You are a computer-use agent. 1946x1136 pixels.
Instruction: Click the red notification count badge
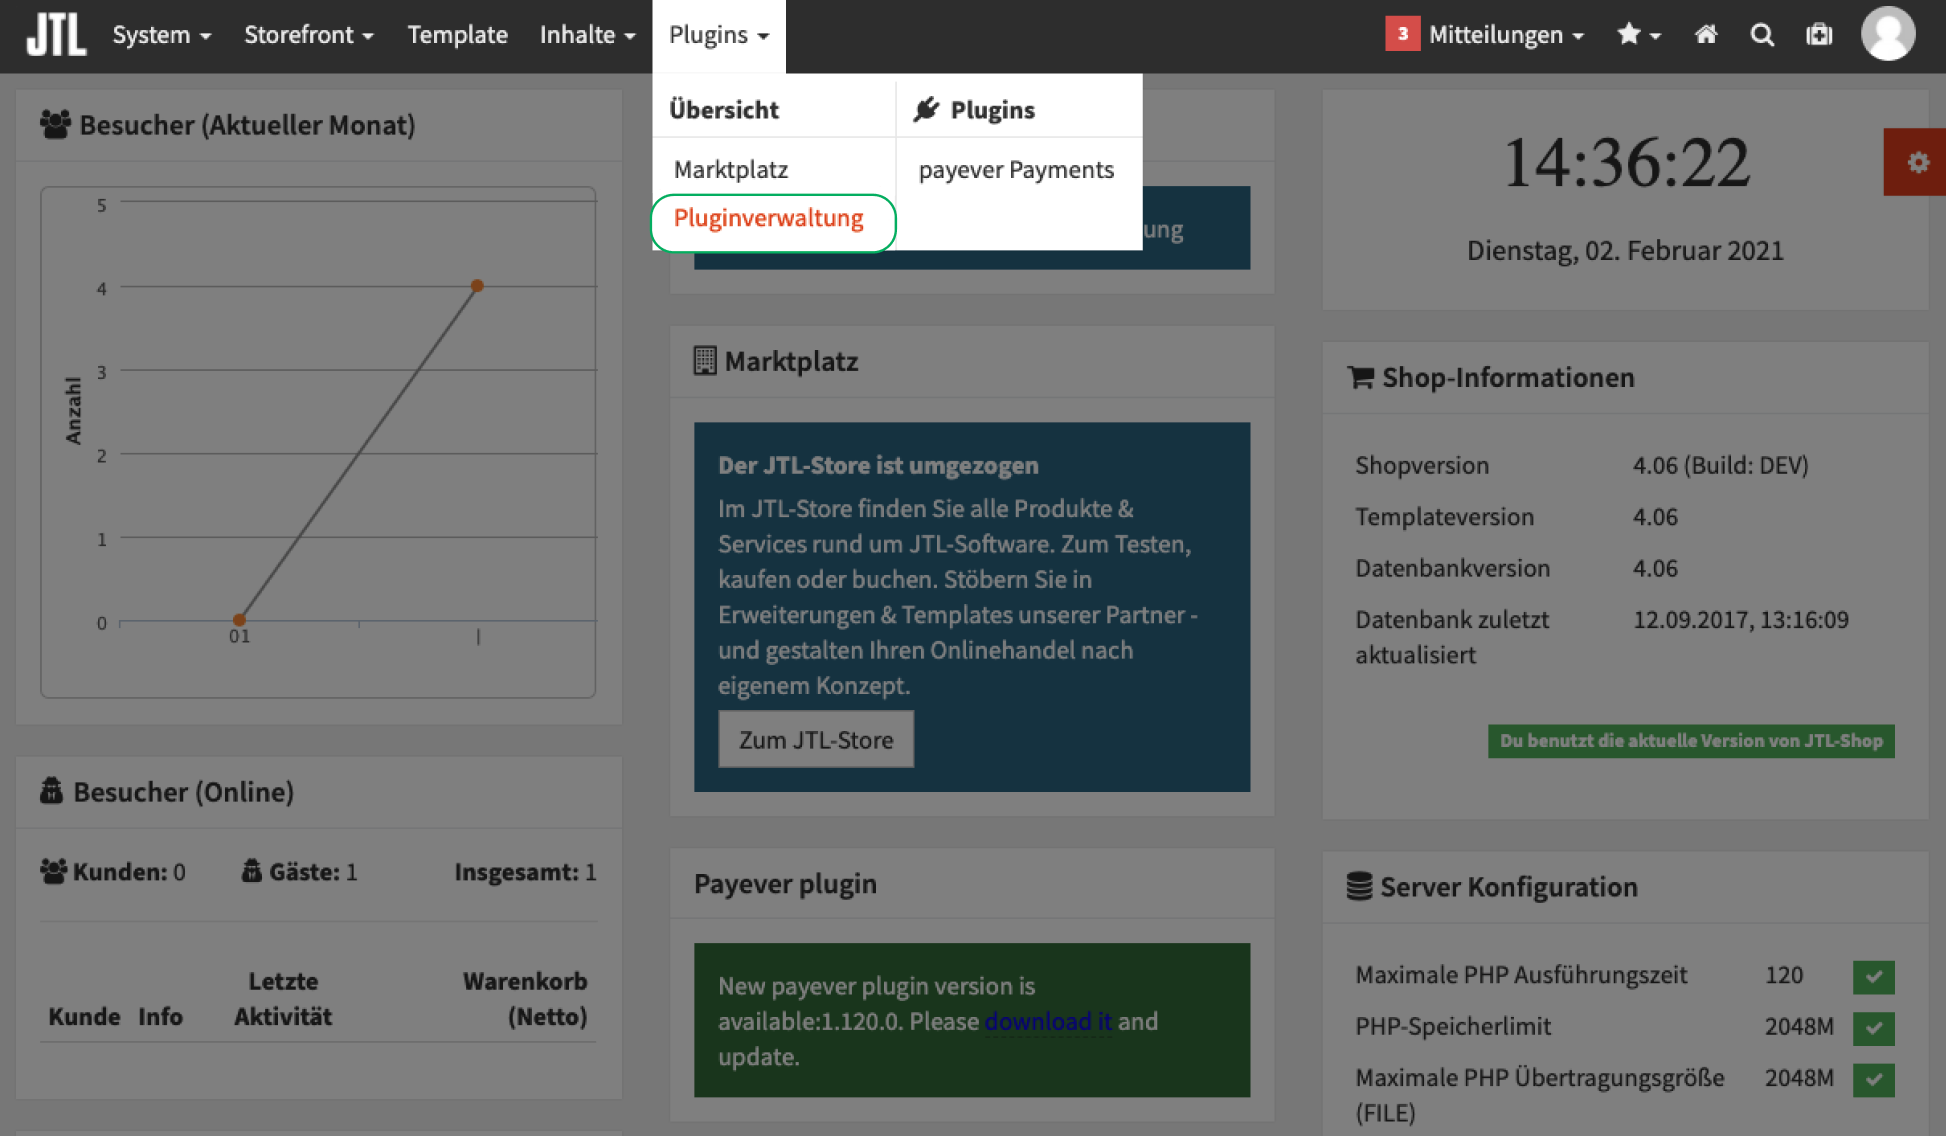click(x=1402, y=34)
